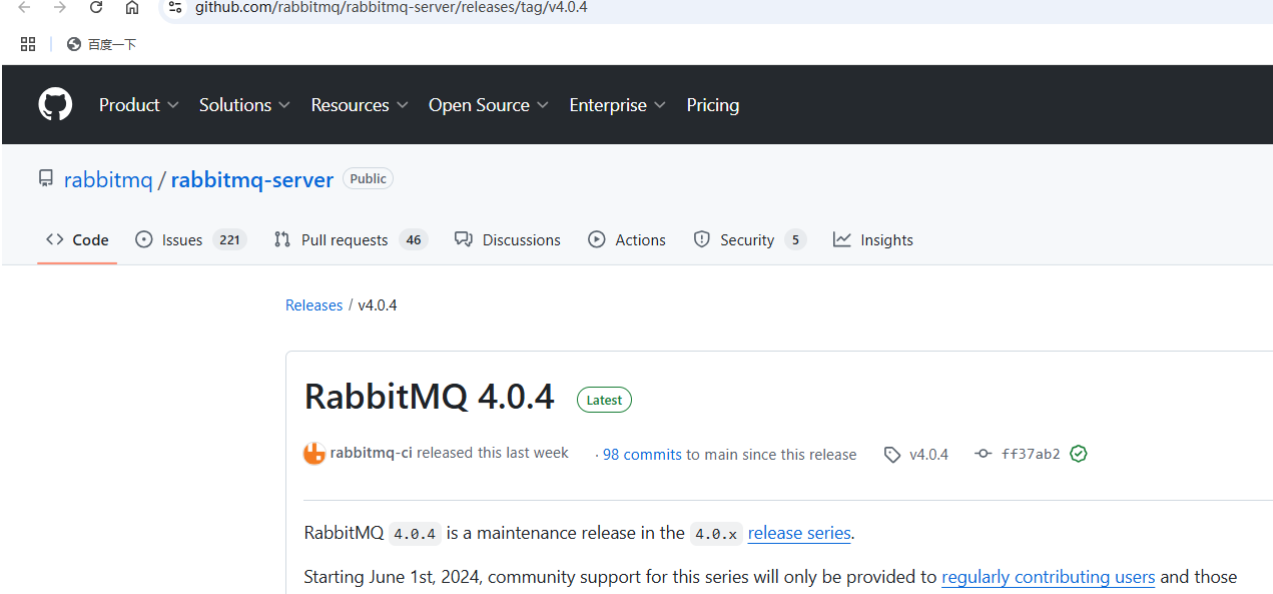Expand the Resources menu

(x=359, y=105)
